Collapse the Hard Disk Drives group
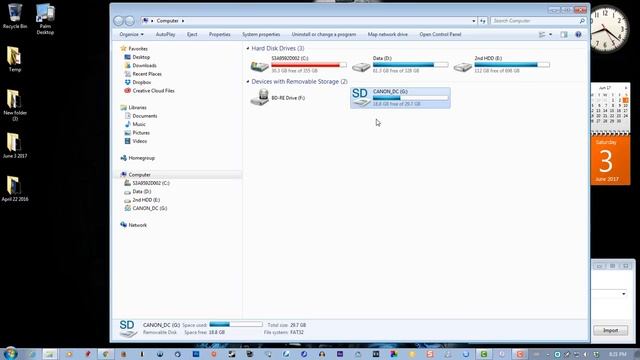Screen dimensions: 640x360 pos(248,49)
